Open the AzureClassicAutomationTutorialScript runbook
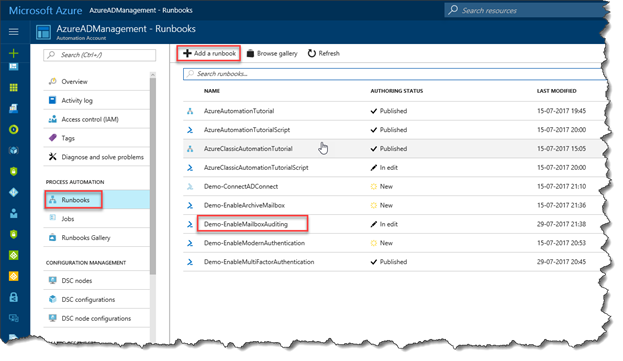This screenshot has height=361, width=623. (256, 168)
